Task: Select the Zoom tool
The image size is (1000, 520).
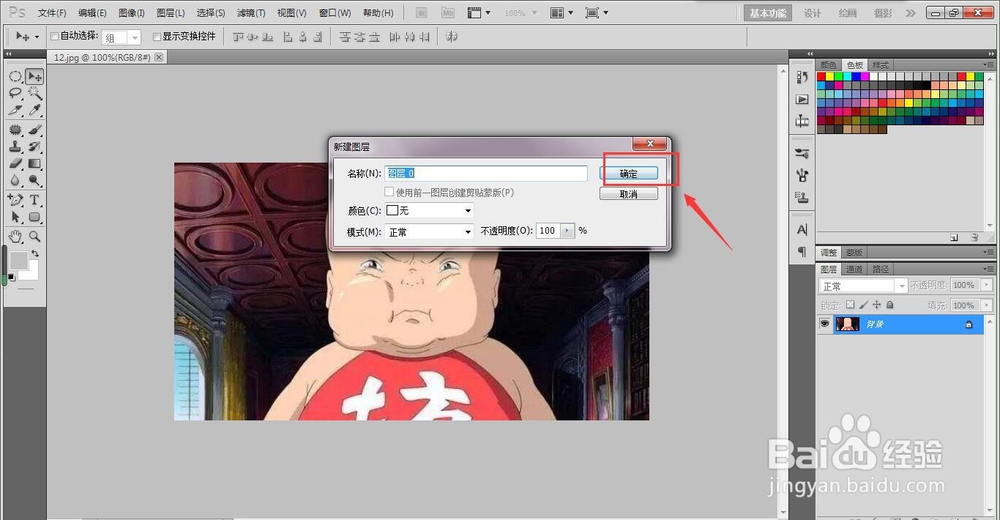Action: [x=34, y=237]
